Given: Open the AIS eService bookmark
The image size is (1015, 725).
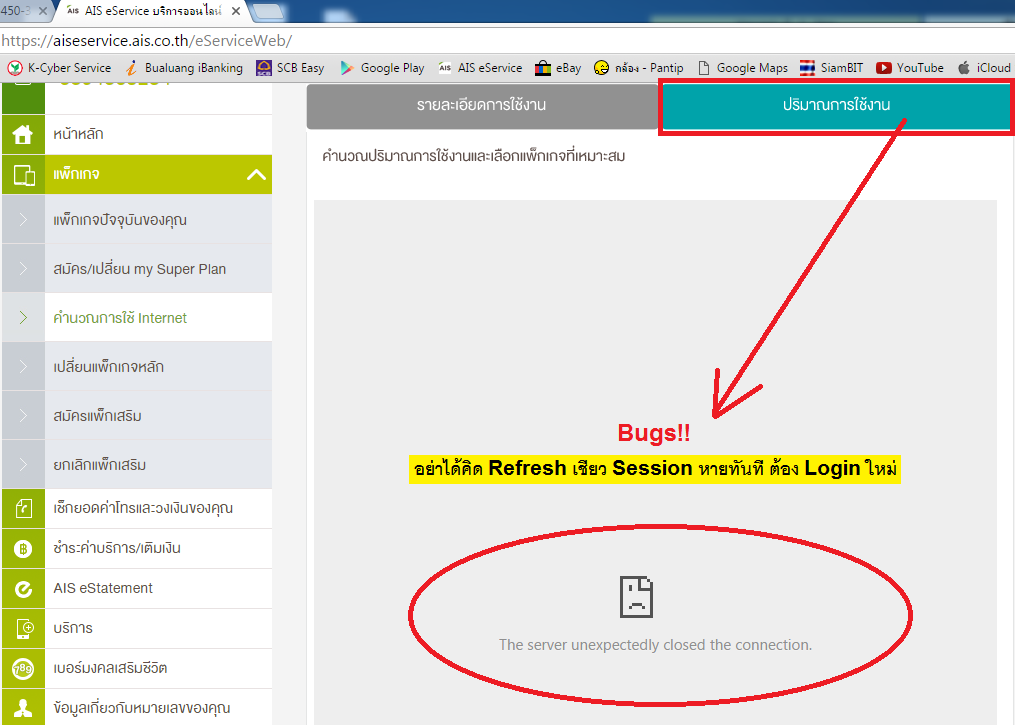Looking at the screenshot, I should click(480, 68).
